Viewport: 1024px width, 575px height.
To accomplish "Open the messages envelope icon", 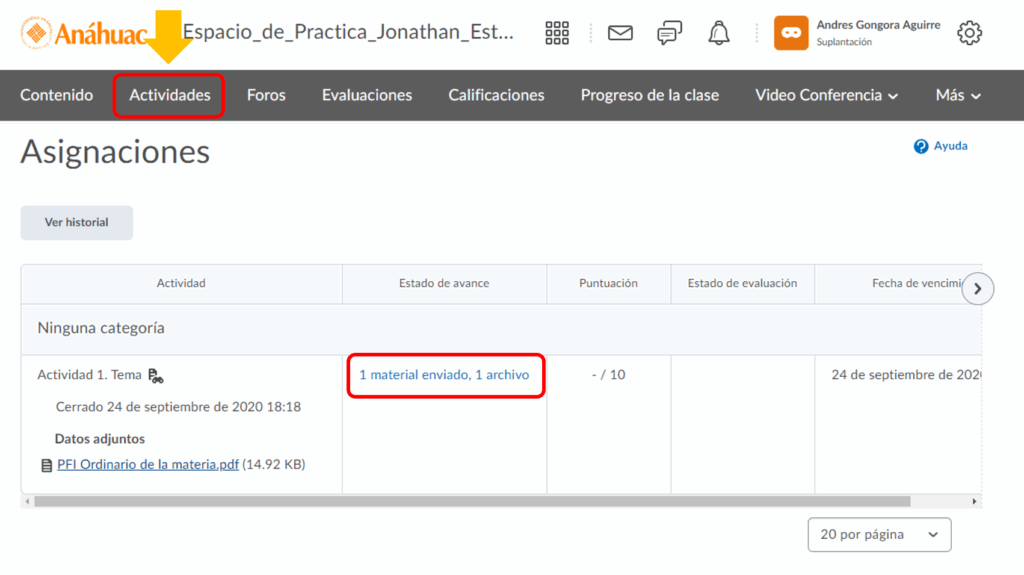I will click(620, 33).
